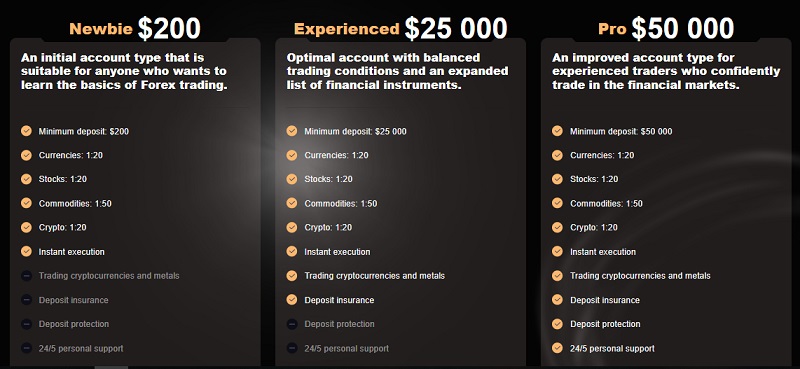Click Pro account description text

click(x=666, y=71)
